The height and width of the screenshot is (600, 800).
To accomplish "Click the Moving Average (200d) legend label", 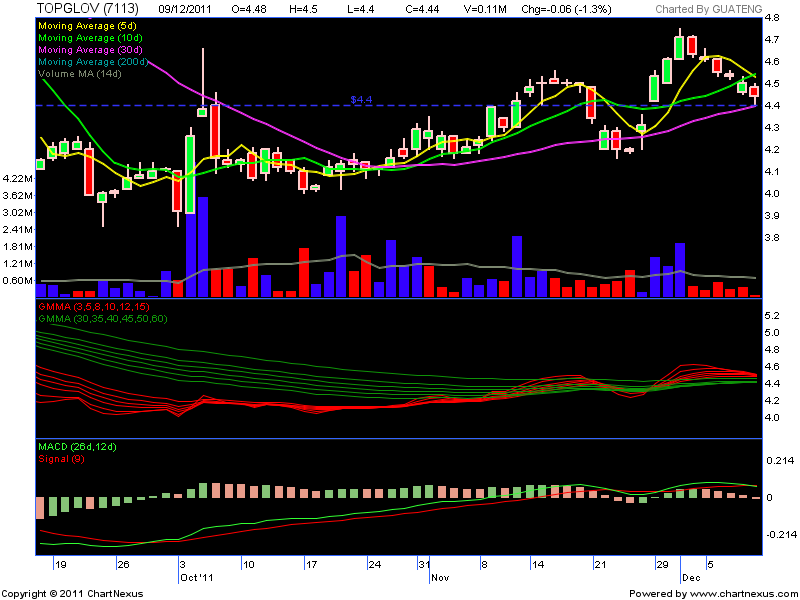I will tap(90, 61).
